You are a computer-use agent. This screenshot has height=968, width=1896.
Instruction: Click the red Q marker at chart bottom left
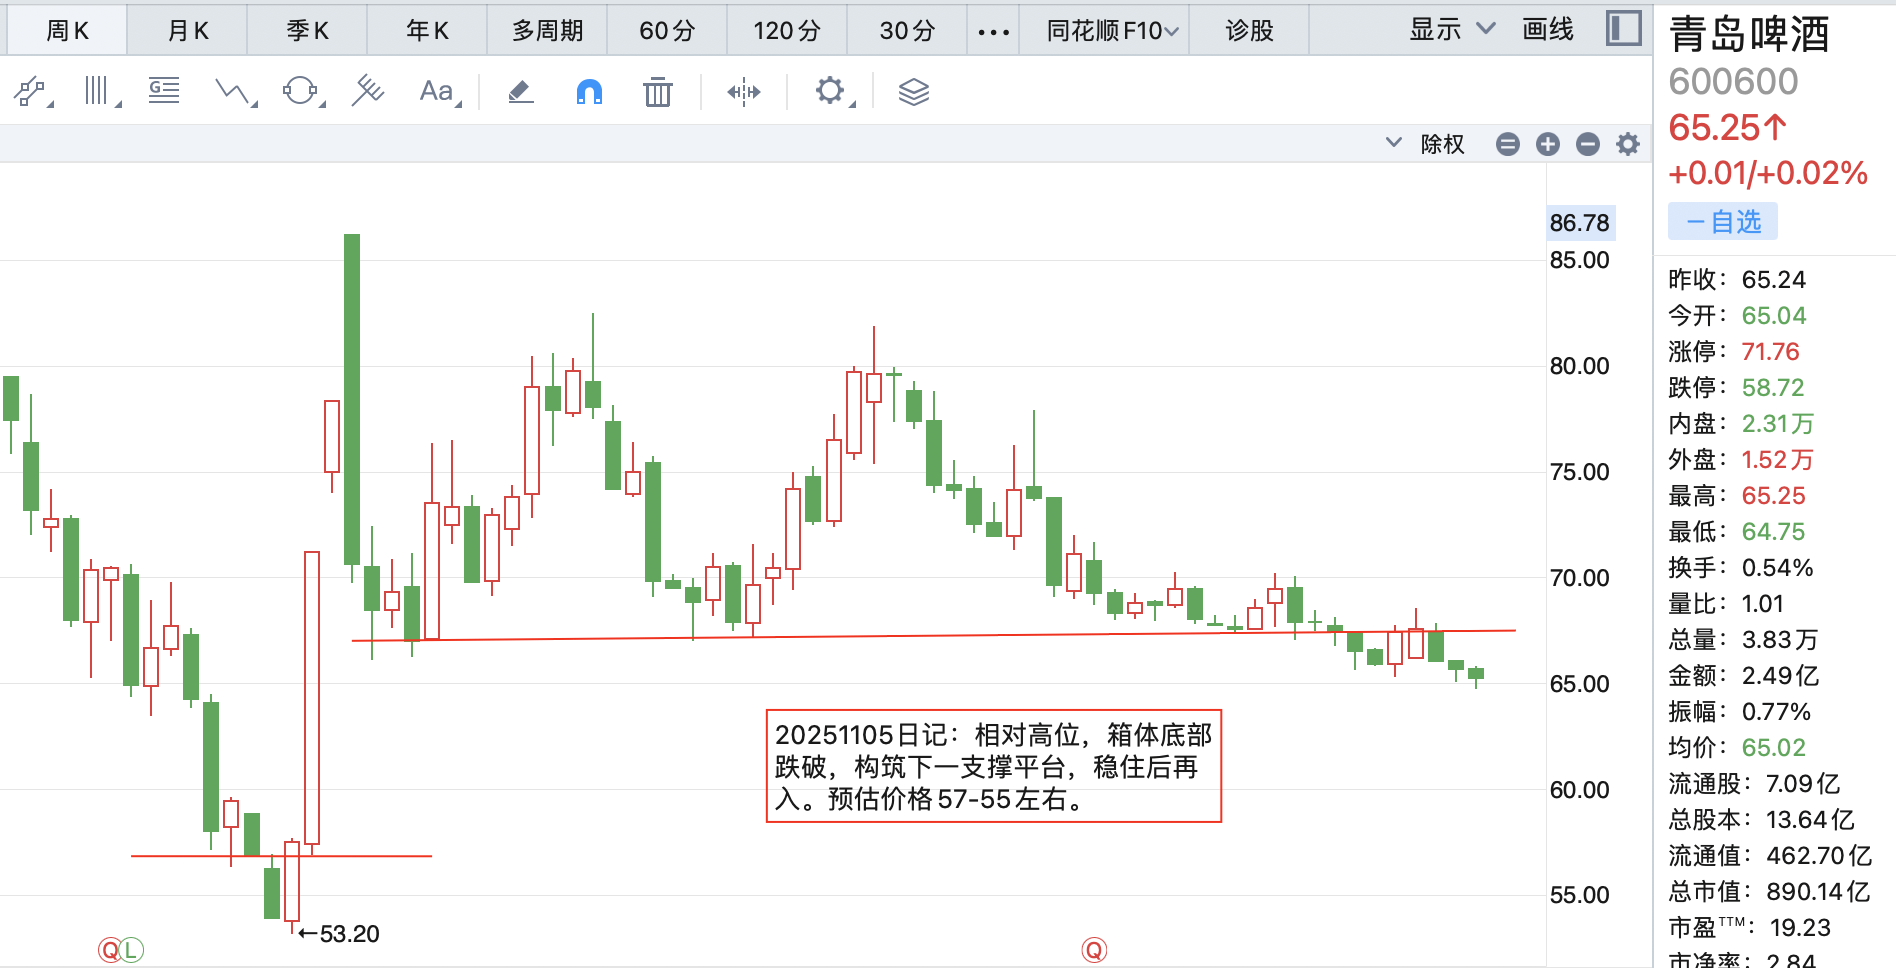[x=109, y=950]
